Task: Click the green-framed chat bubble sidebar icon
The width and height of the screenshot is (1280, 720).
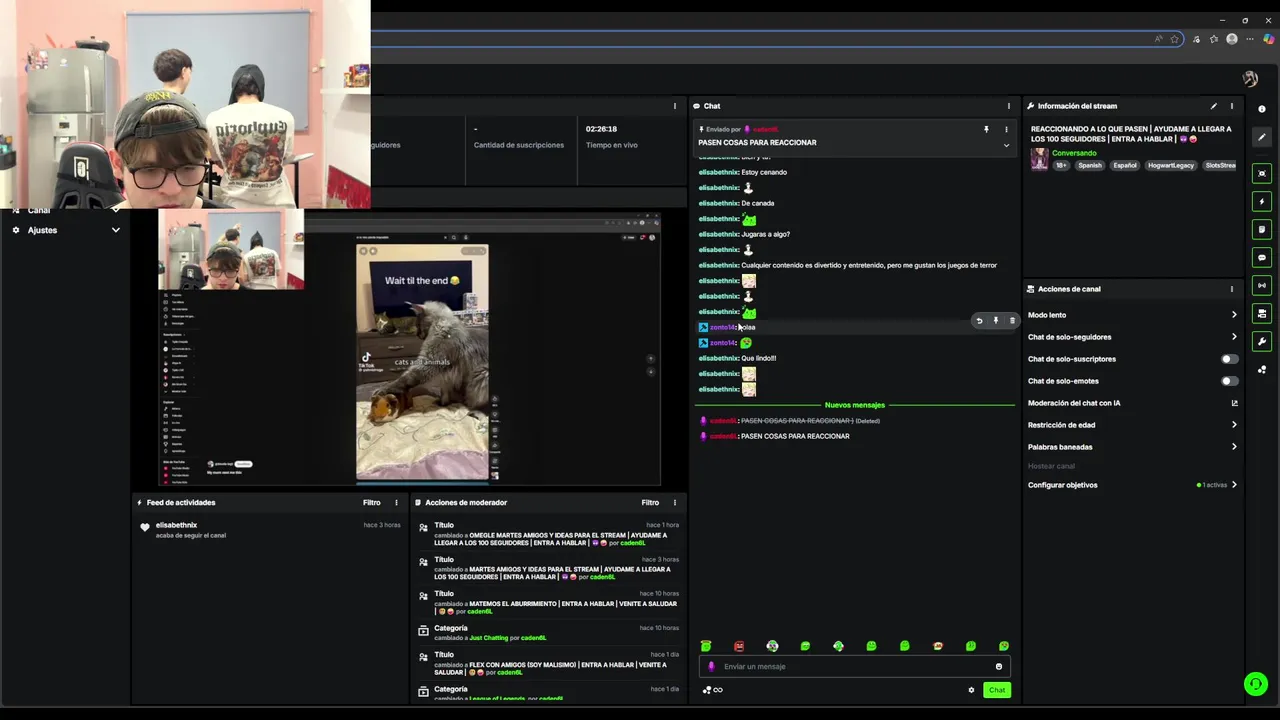Action: coord(1262,257)
